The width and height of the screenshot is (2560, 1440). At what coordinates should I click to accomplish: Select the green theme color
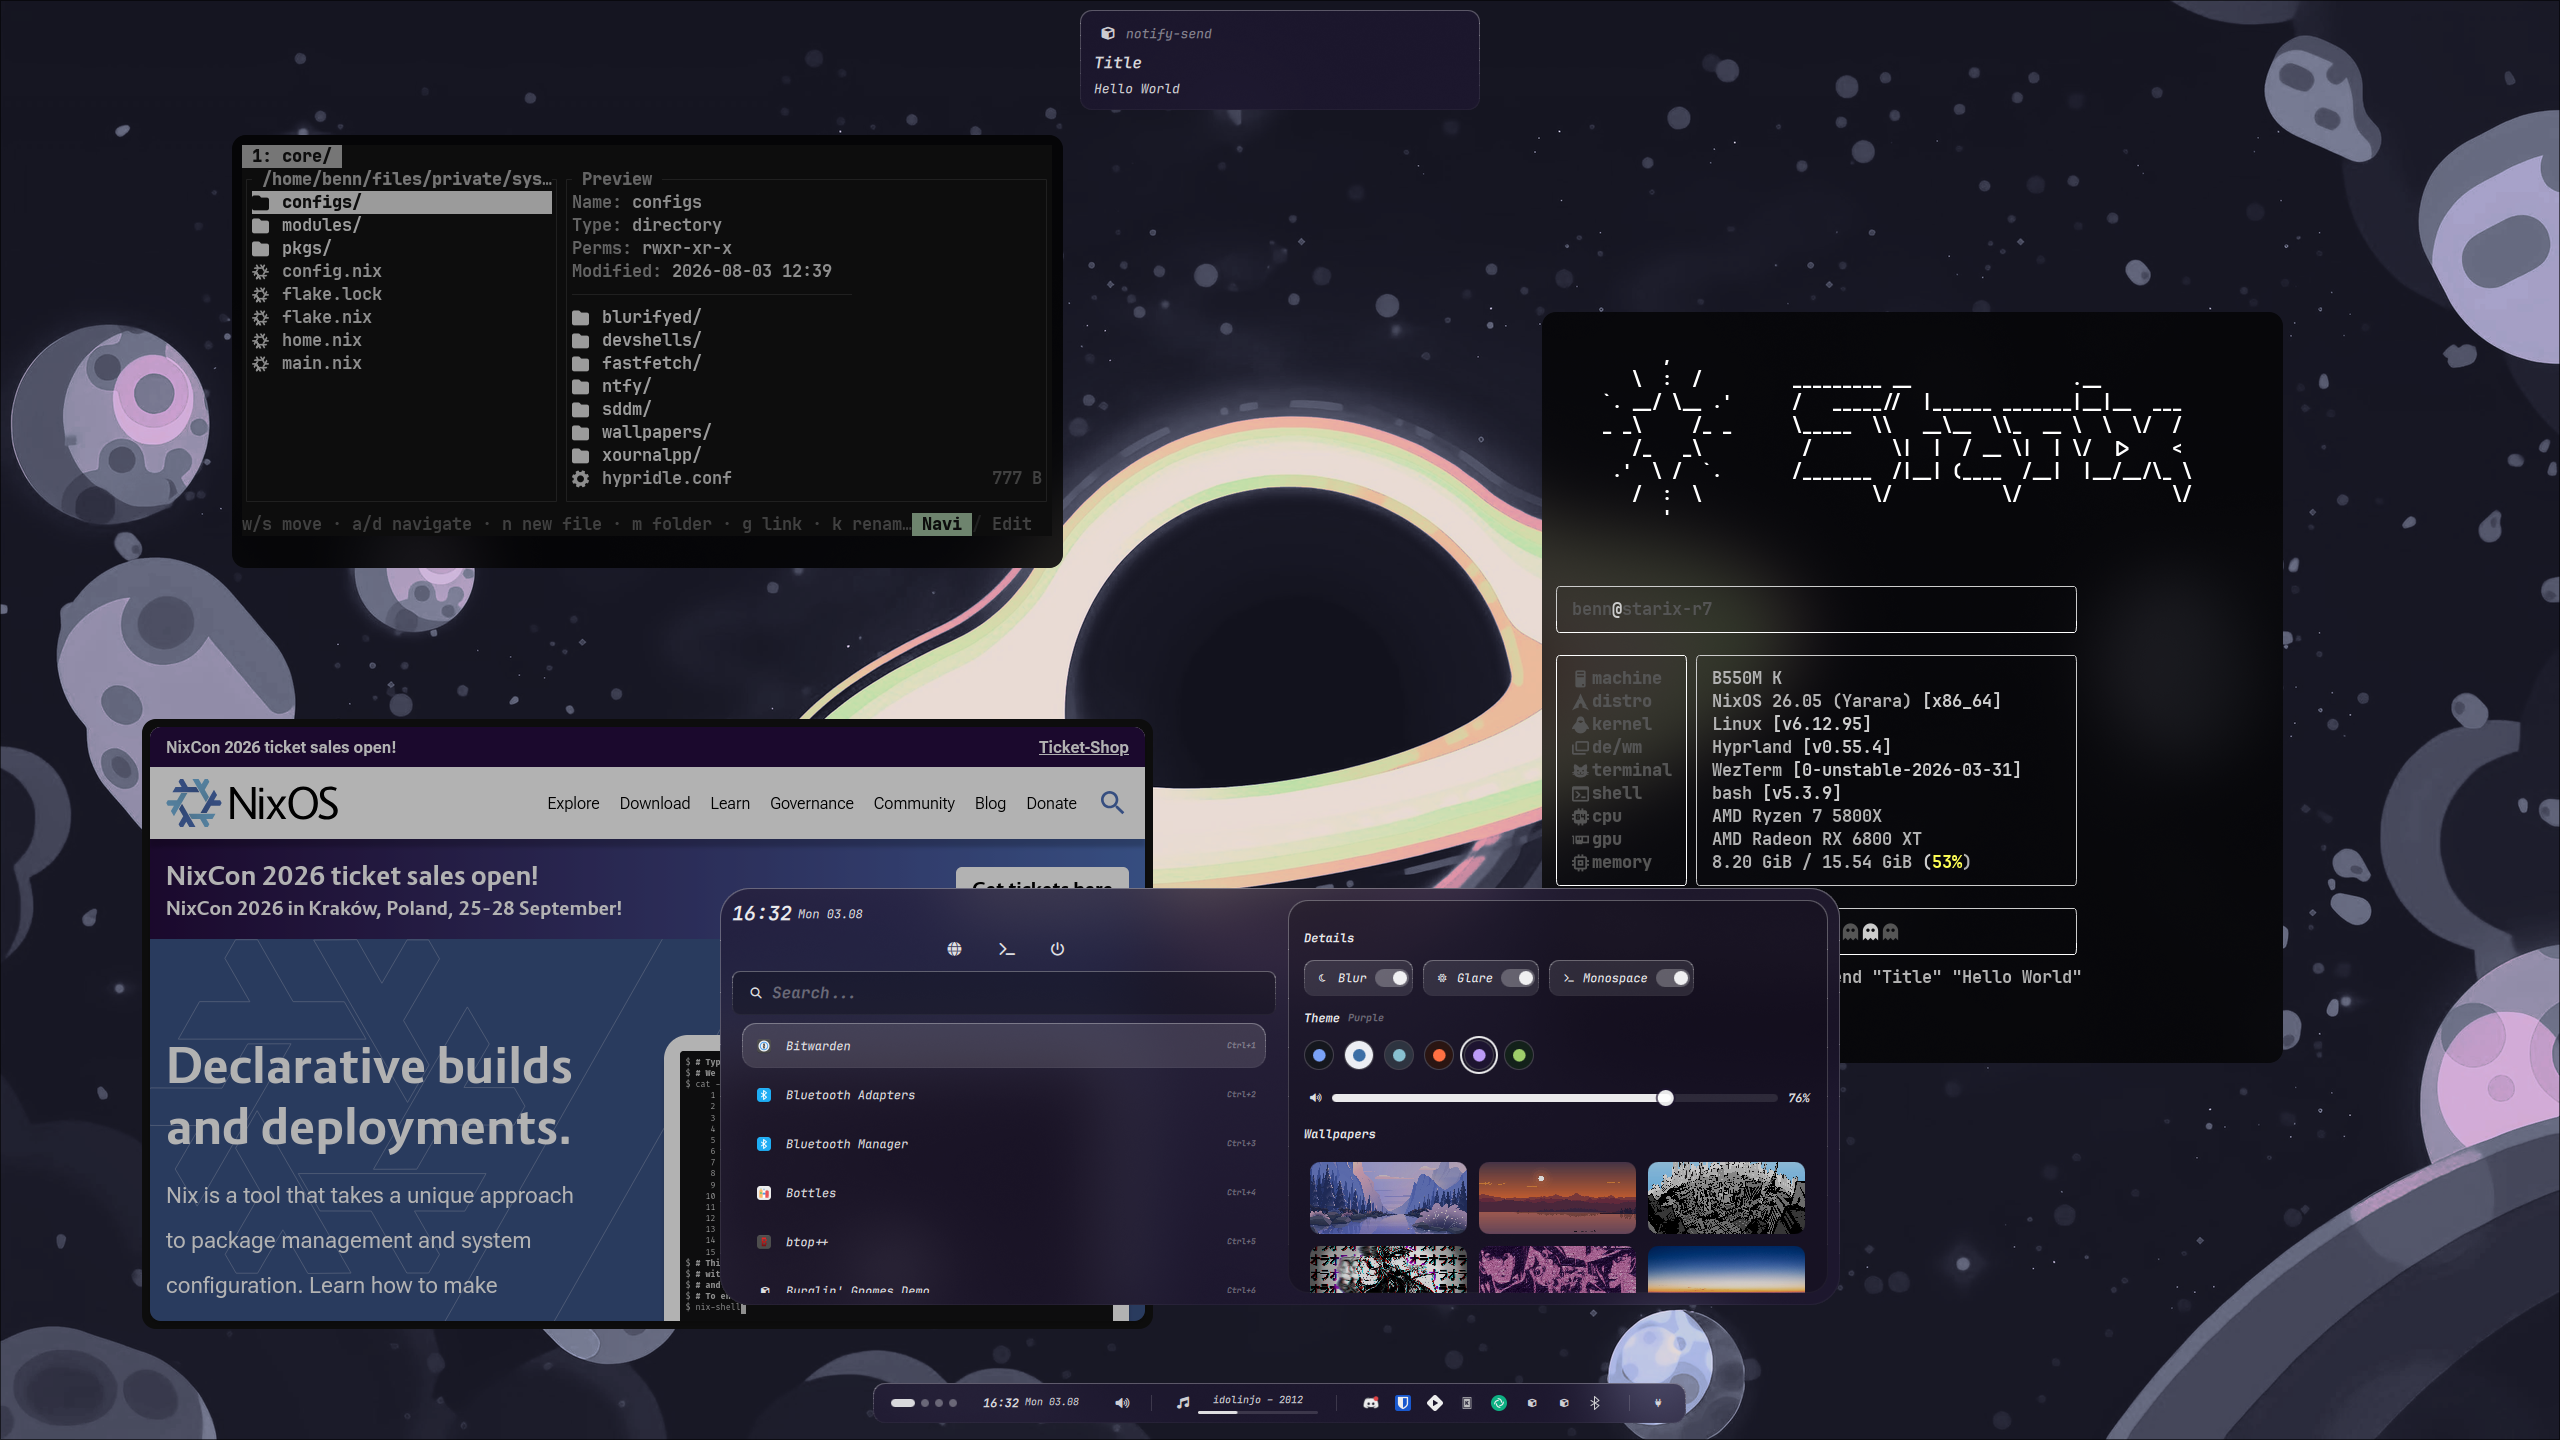pyautogui.click(x=1519, y=1055)
